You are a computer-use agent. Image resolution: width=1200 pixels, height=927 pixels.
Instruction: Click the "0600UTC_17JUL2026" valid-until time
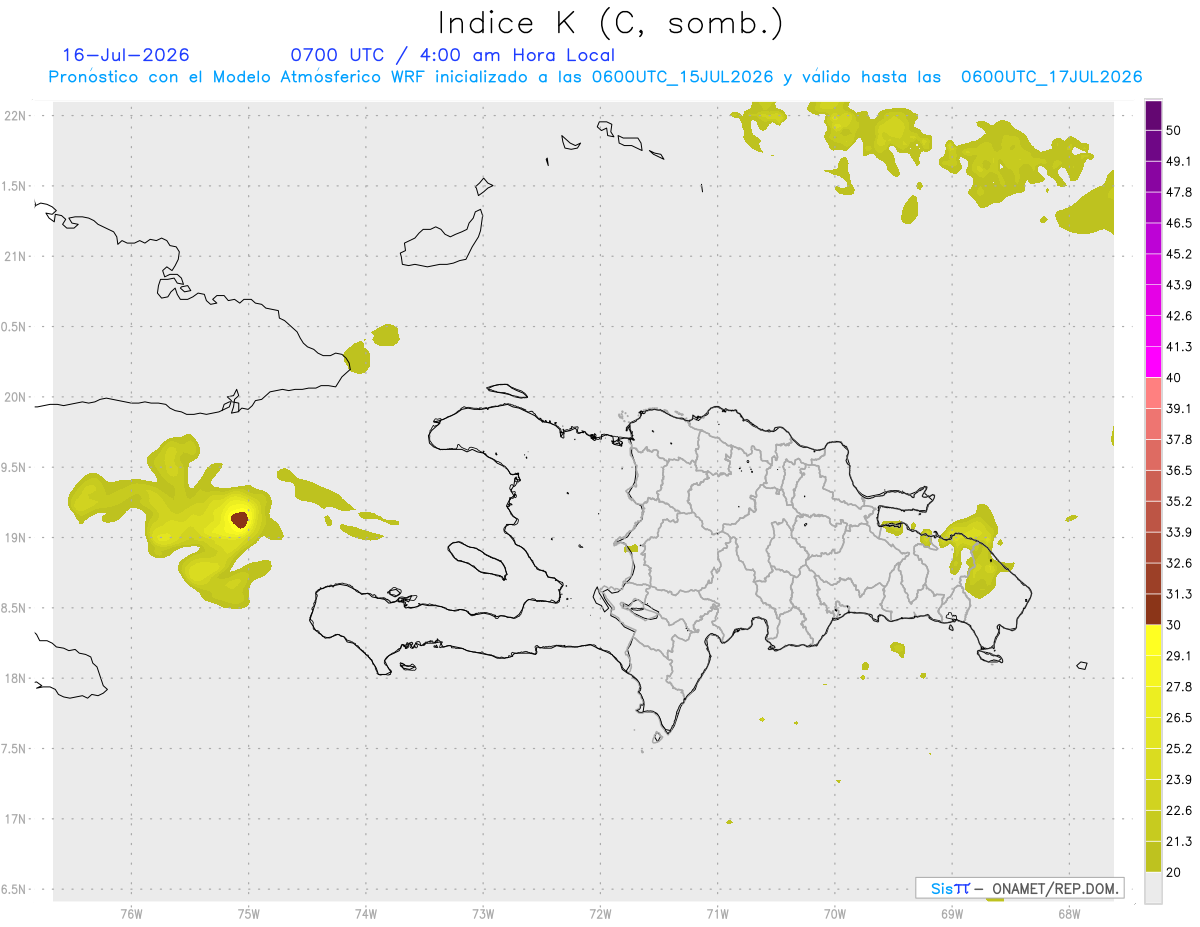[x=1051, y=77]
